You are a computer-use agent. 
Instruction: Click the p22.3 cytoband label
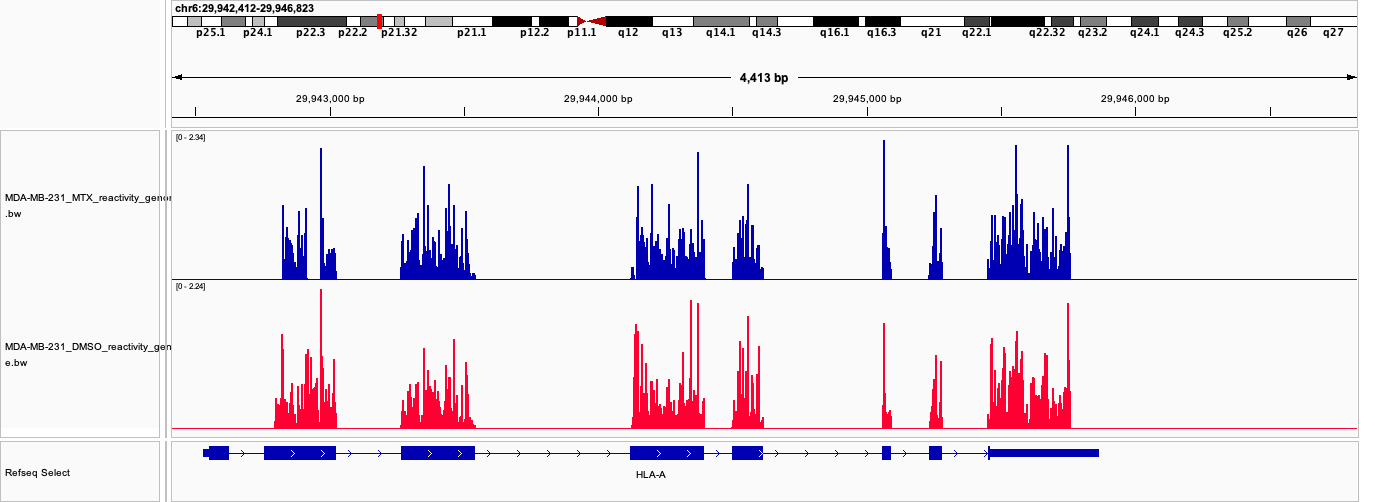310,33
